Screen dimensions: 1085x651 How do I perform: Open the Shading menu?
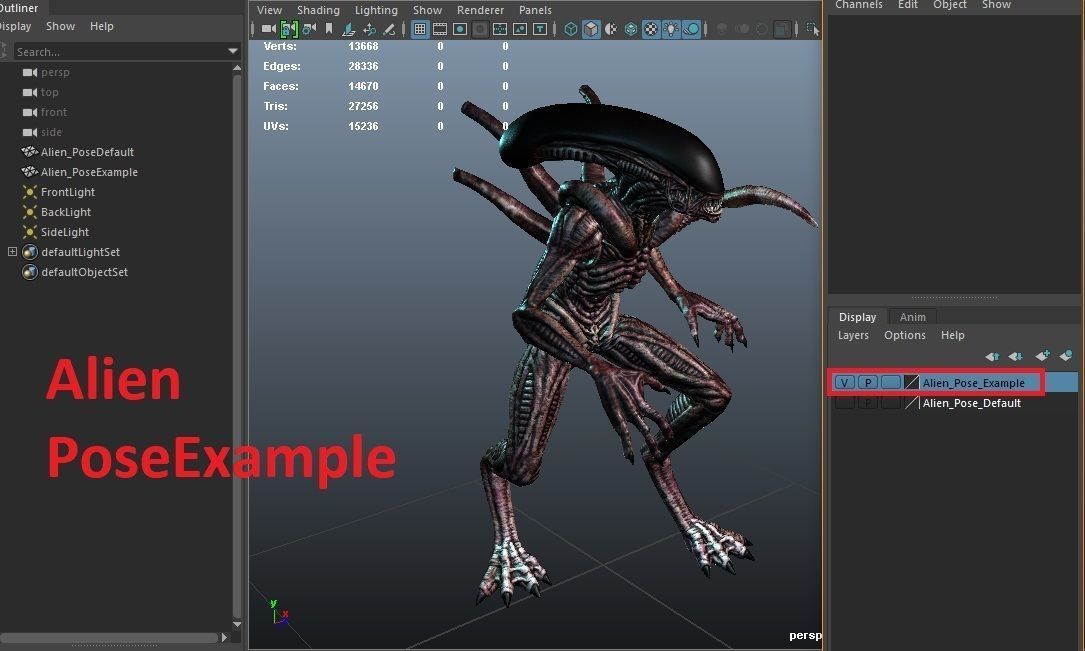(318, 10)
